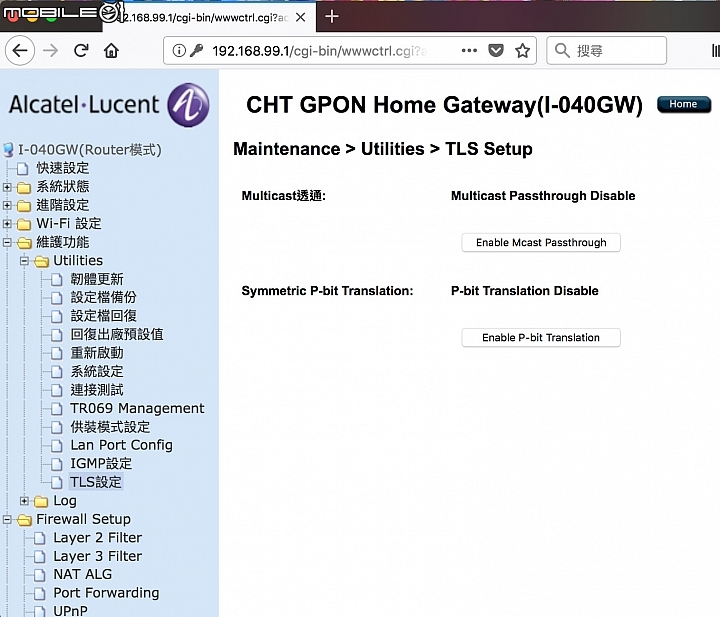The image size is (720, 617).
Task: Click the 'P-bit Translation Disable' status text
Action: click(x=524, y=291)
